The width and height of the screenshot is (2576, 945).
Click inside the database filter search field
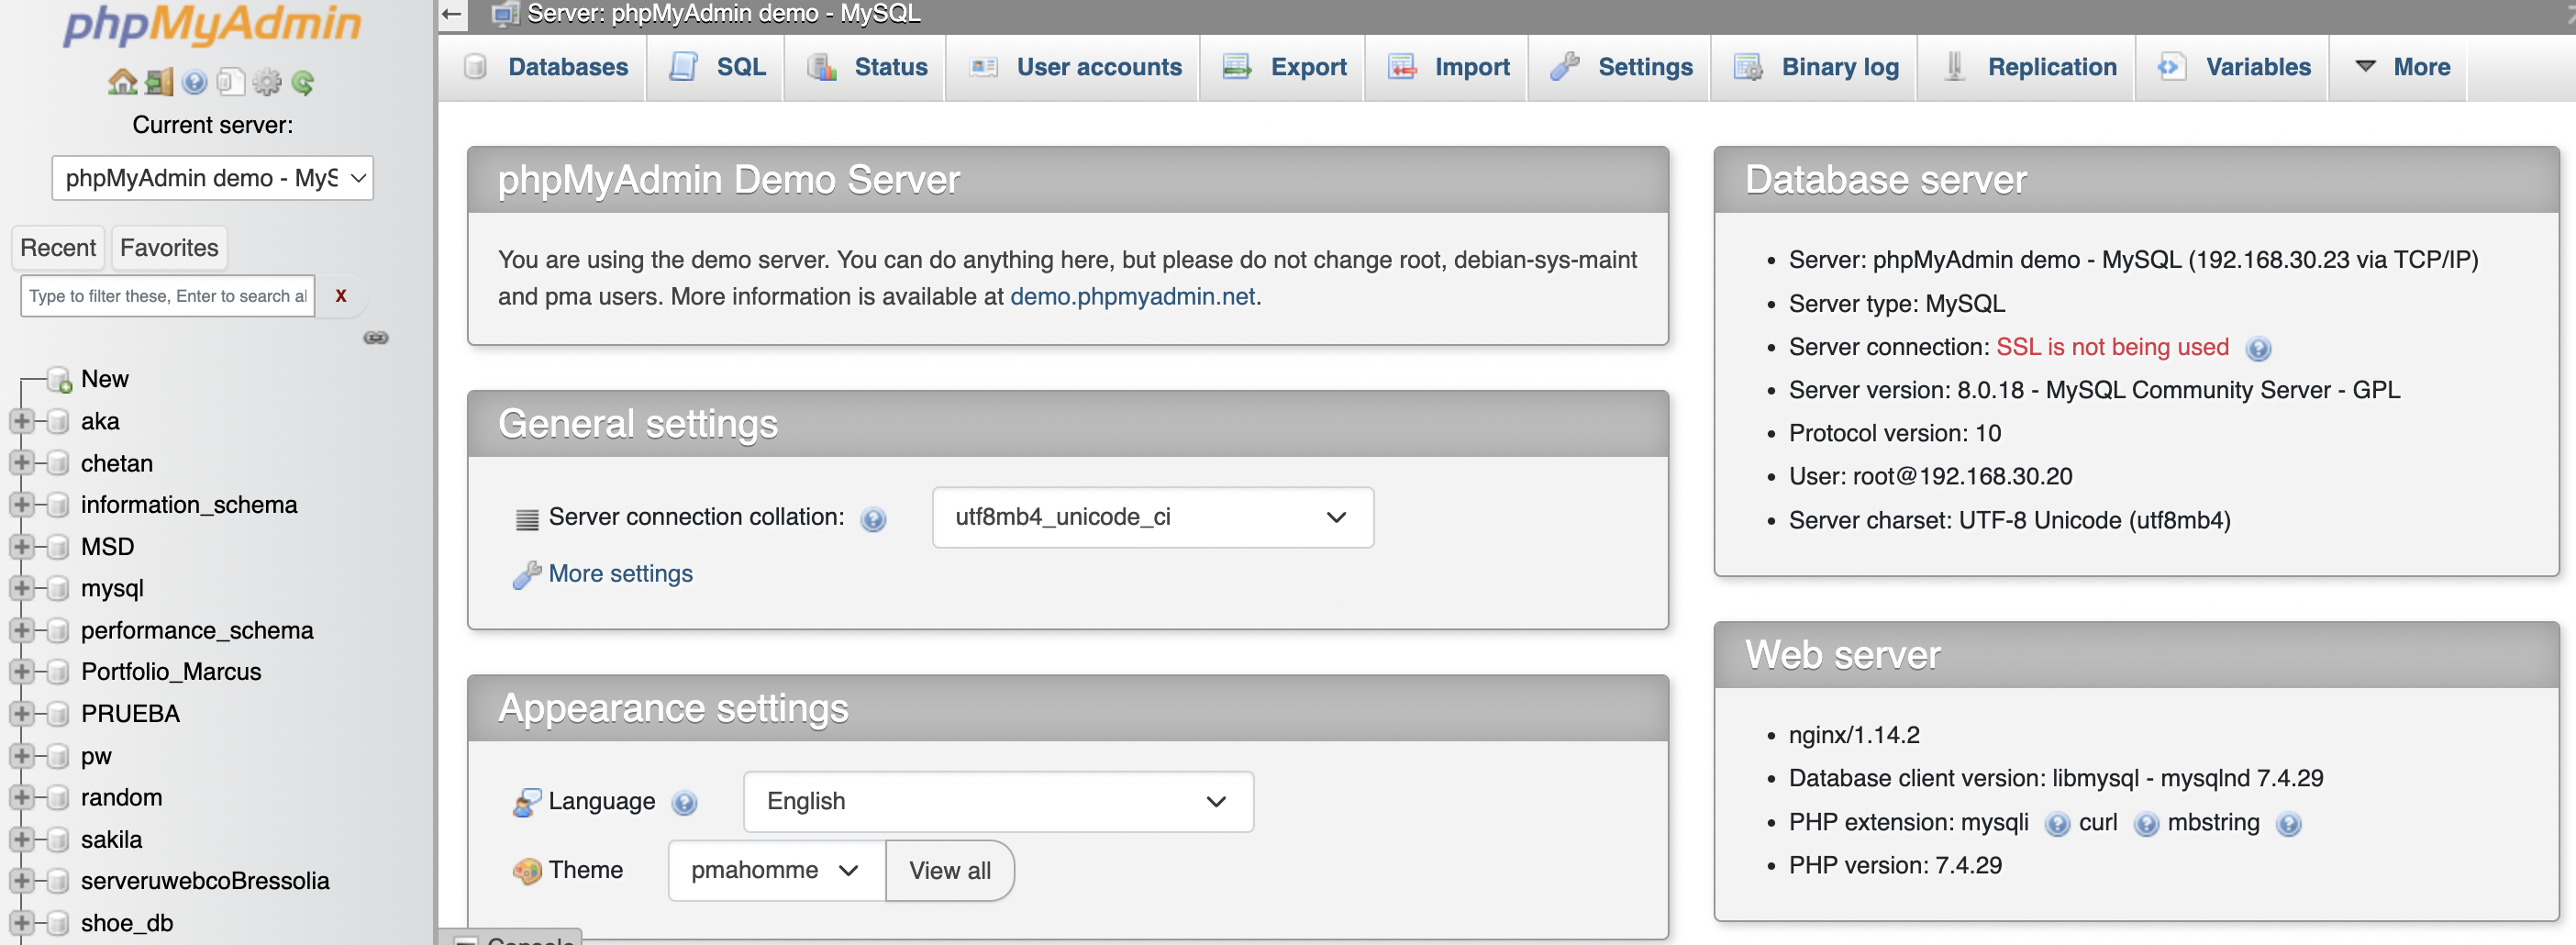click(x=166, y=295)
